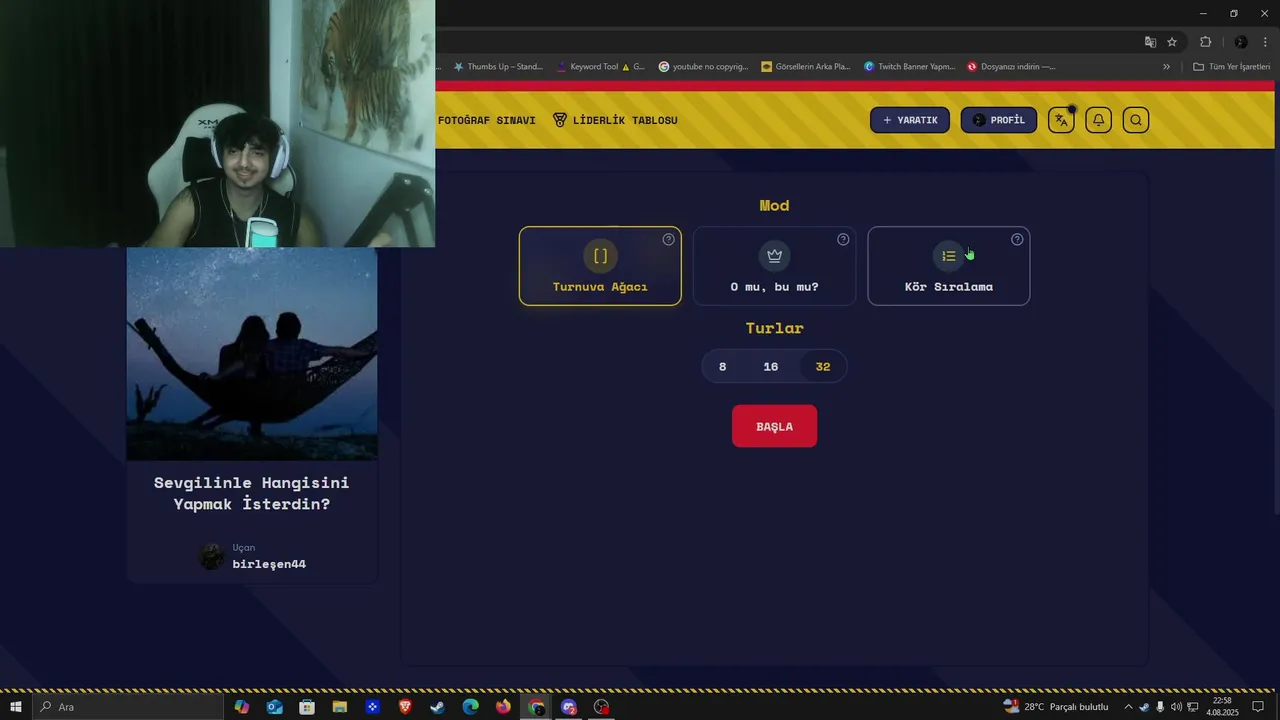
Task: Open the Görsellerin Arka Pla... bookmark
Action: (x=806, y=67)
